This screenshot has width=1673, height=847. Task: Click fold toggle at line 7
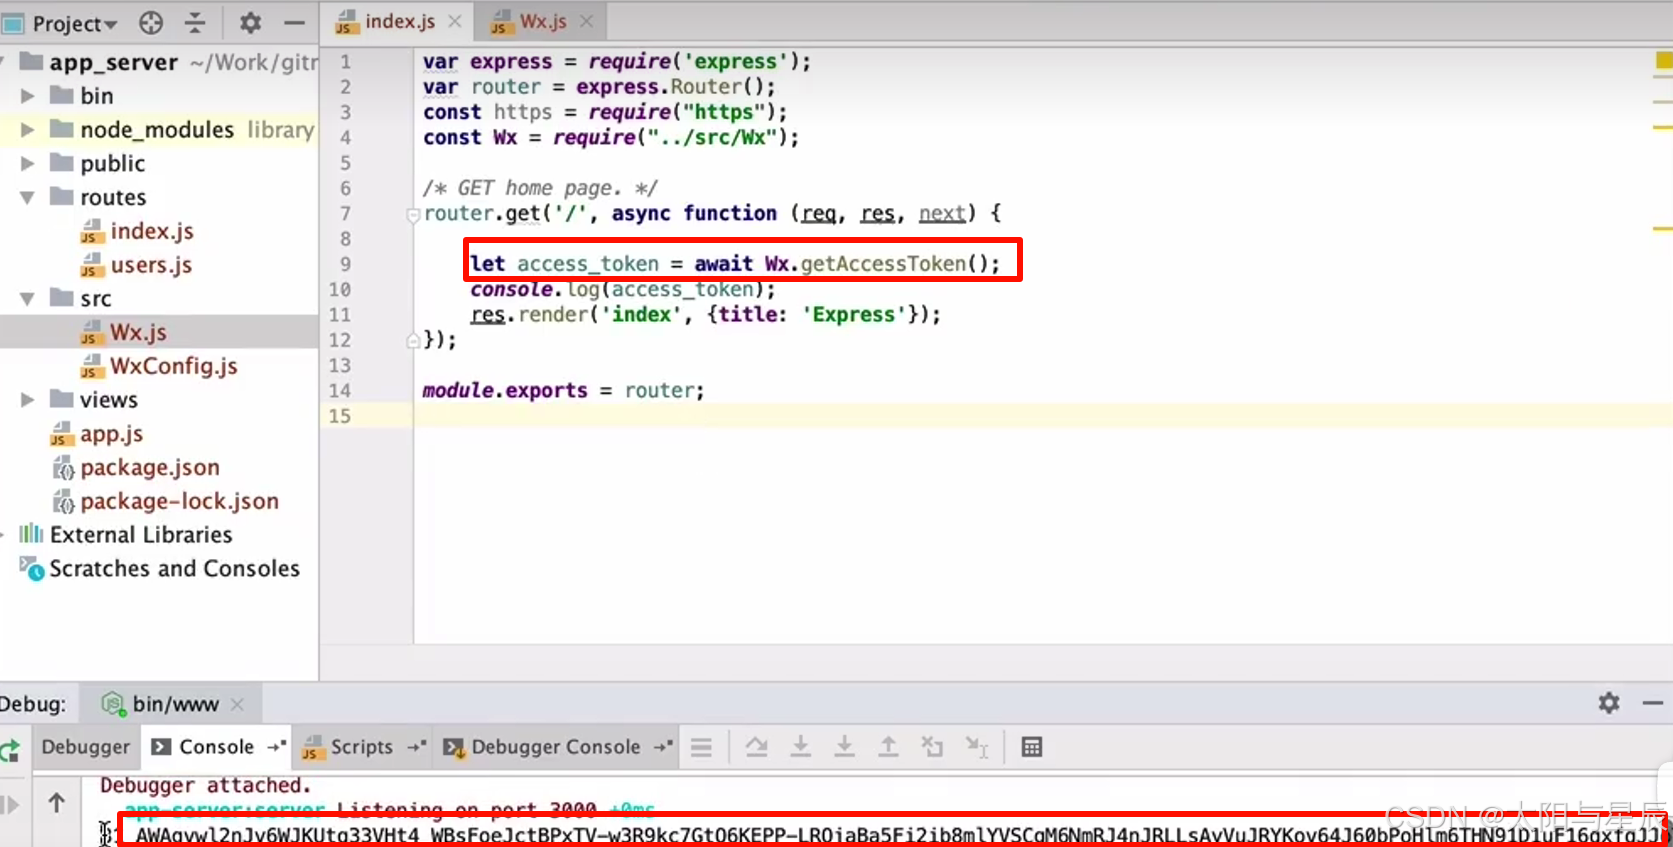pos(413,214)
